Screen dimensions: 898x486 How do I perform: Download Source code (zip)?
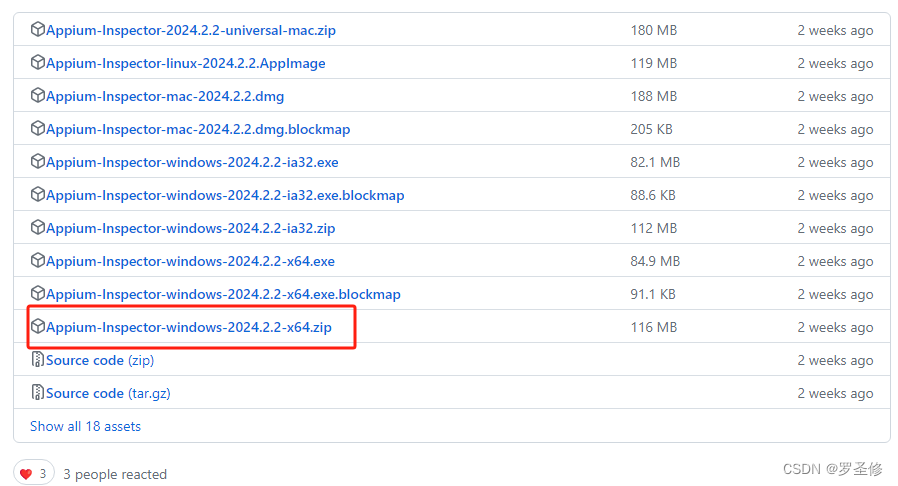point(100,361)
